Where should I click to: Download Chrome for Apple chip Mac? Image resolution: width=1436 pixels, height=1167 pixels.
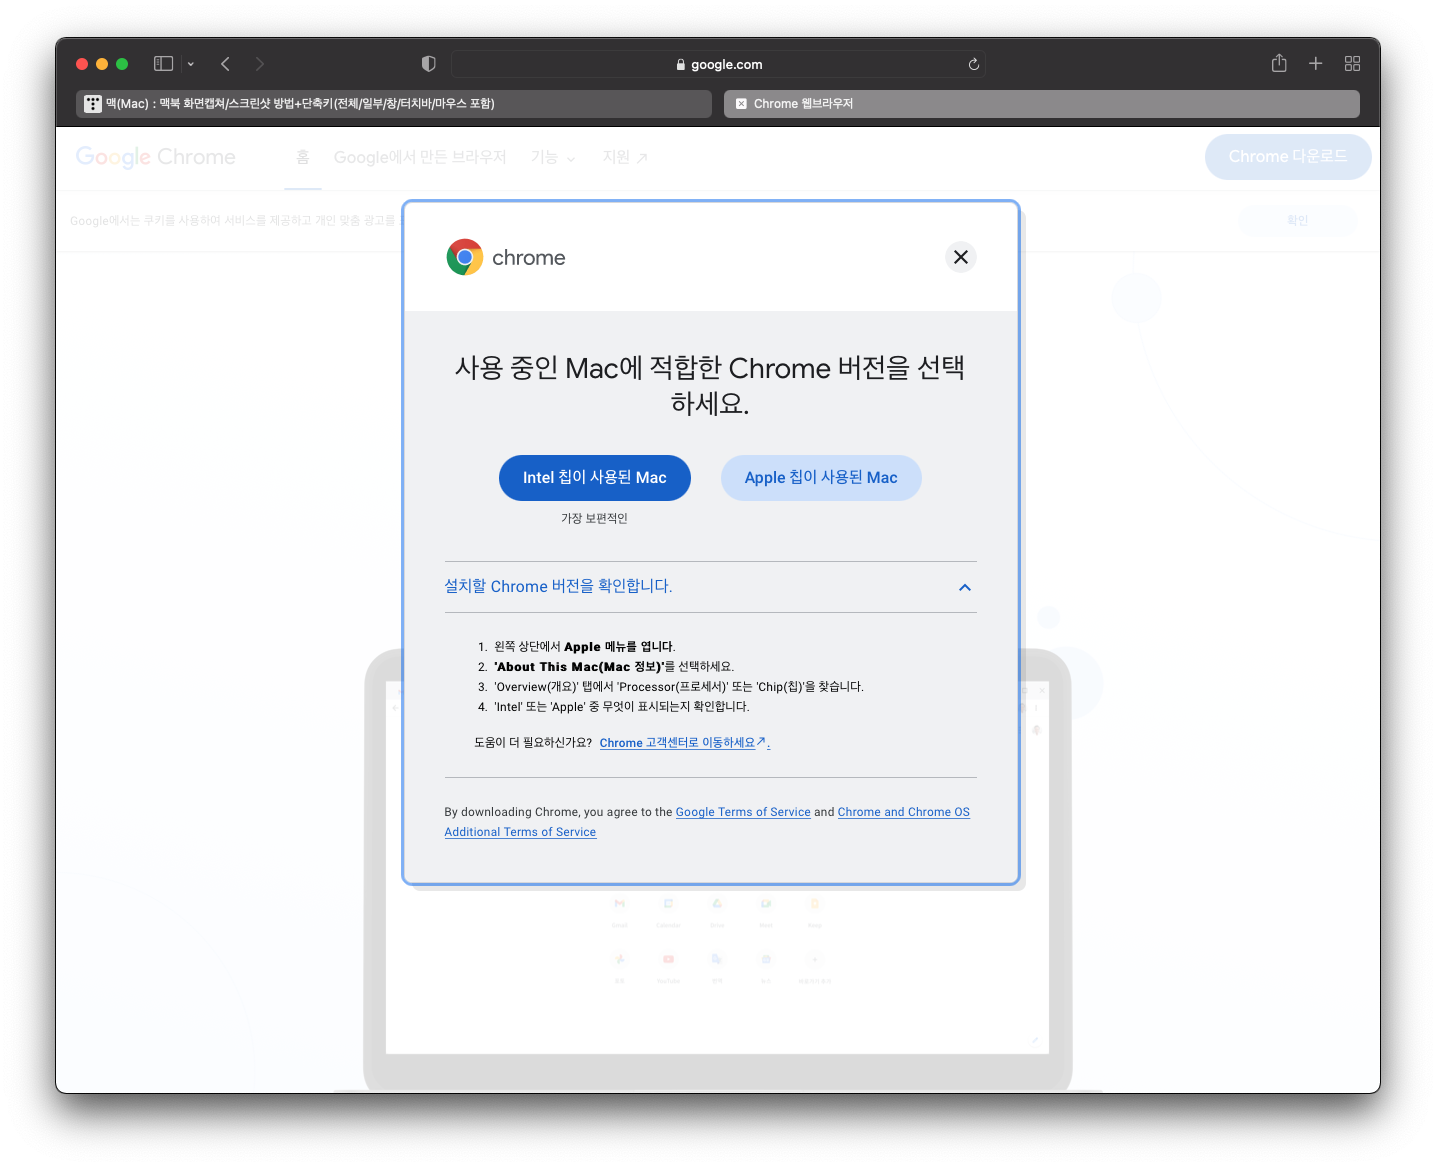[x=821, y=478]
